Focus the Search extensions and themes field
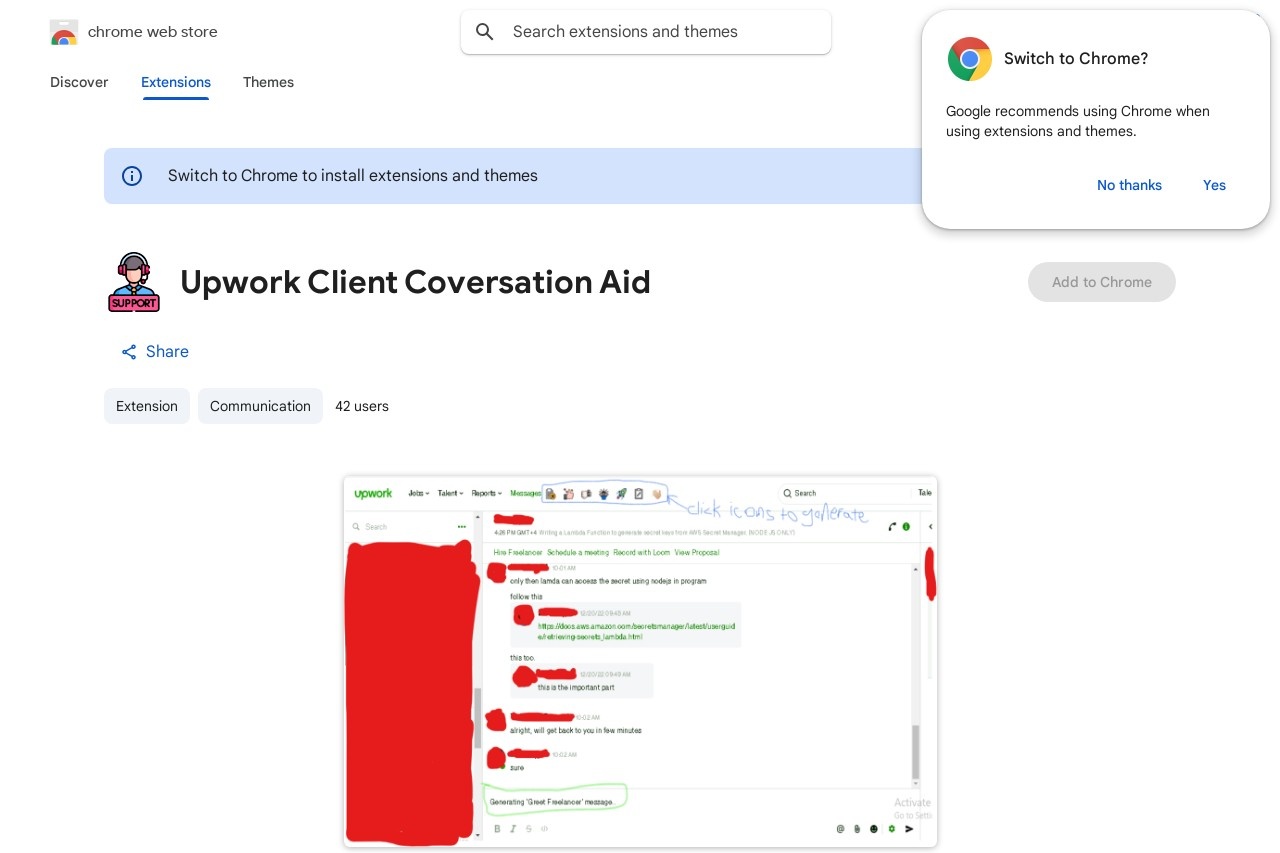The image size is (1280, 853). tap(646, 32)
